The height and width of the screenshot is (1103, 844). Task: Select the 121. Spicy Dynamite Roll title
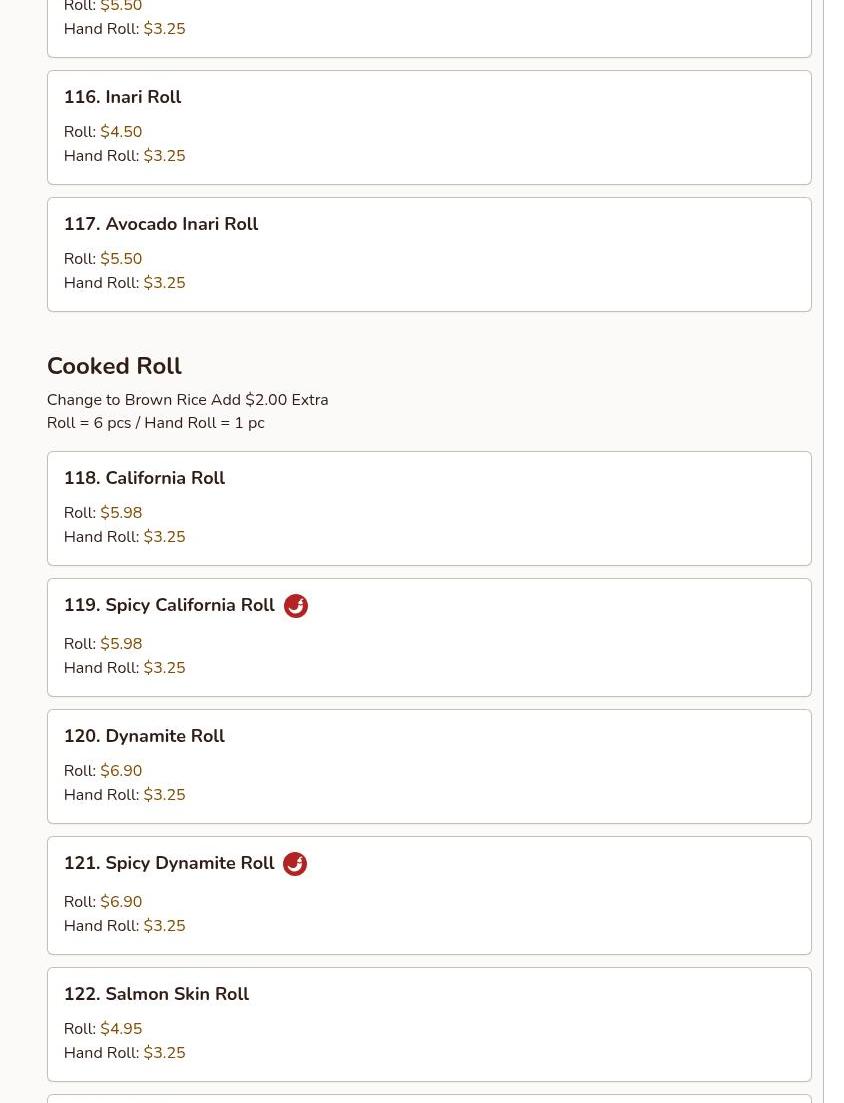[x=168, y=863]
